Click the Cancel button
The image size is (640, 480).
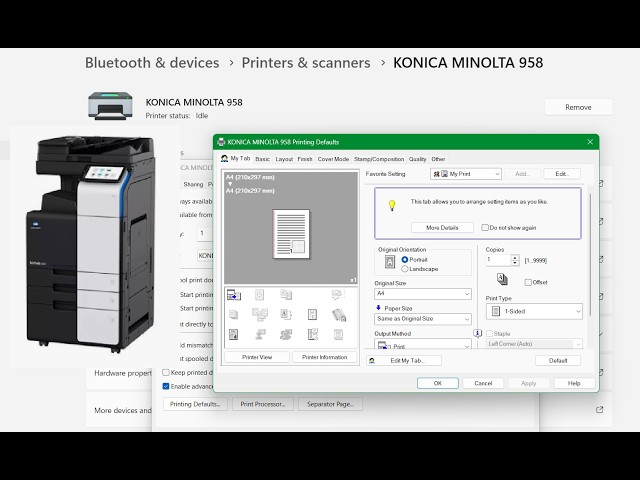483,383
